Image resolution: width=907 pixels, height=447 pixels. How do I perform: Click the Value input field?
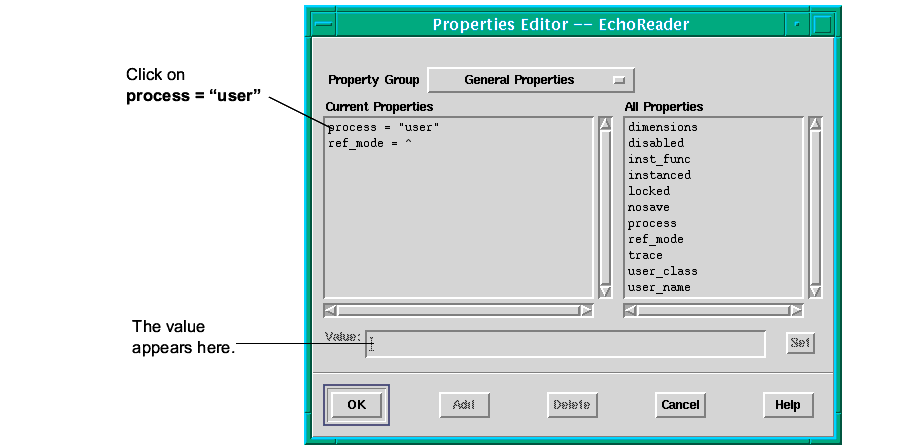click(565, 344)
